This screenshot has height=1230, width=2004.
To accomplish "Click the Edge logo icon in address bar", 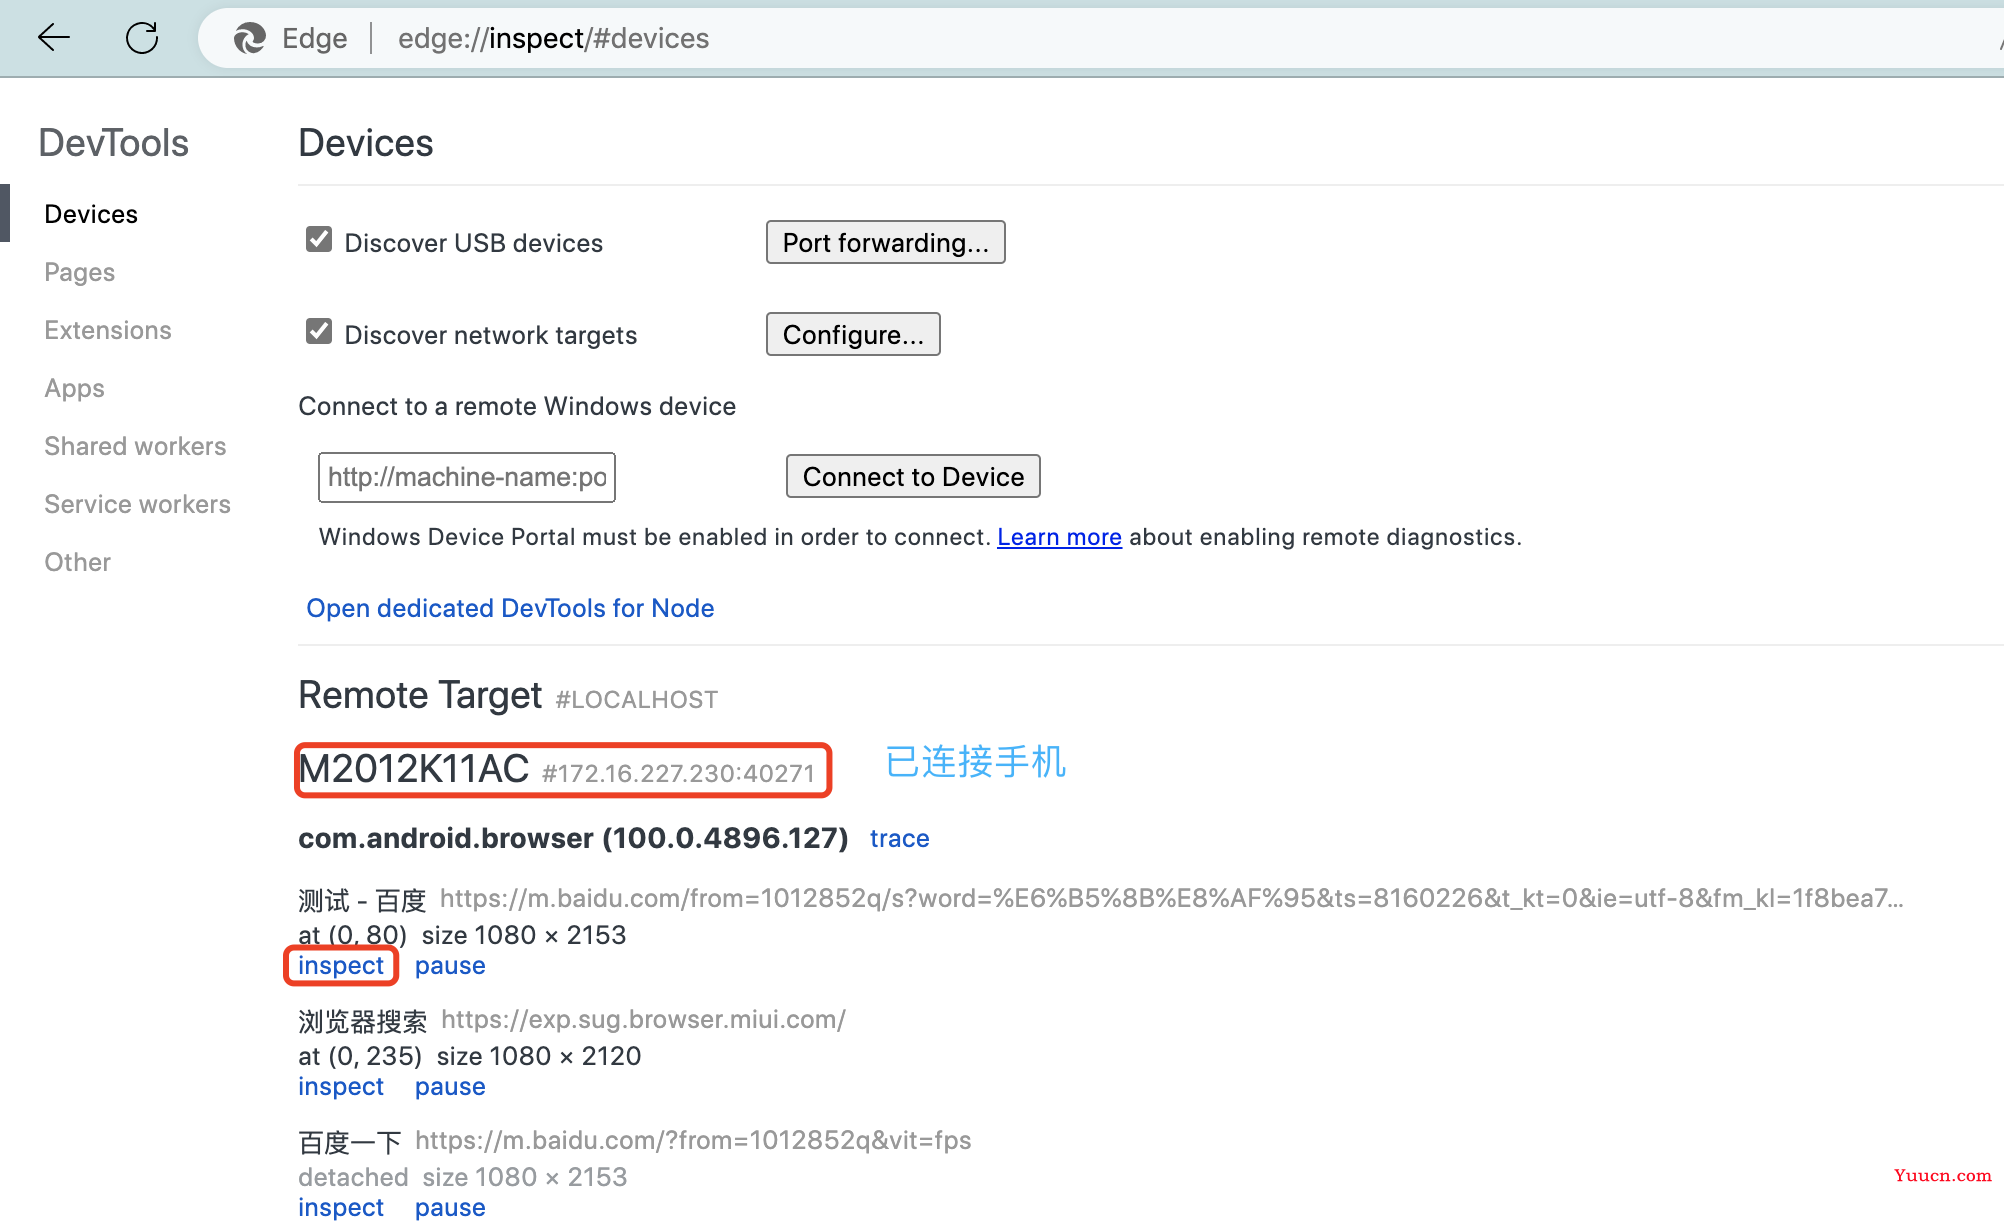I will coord(250,38).
